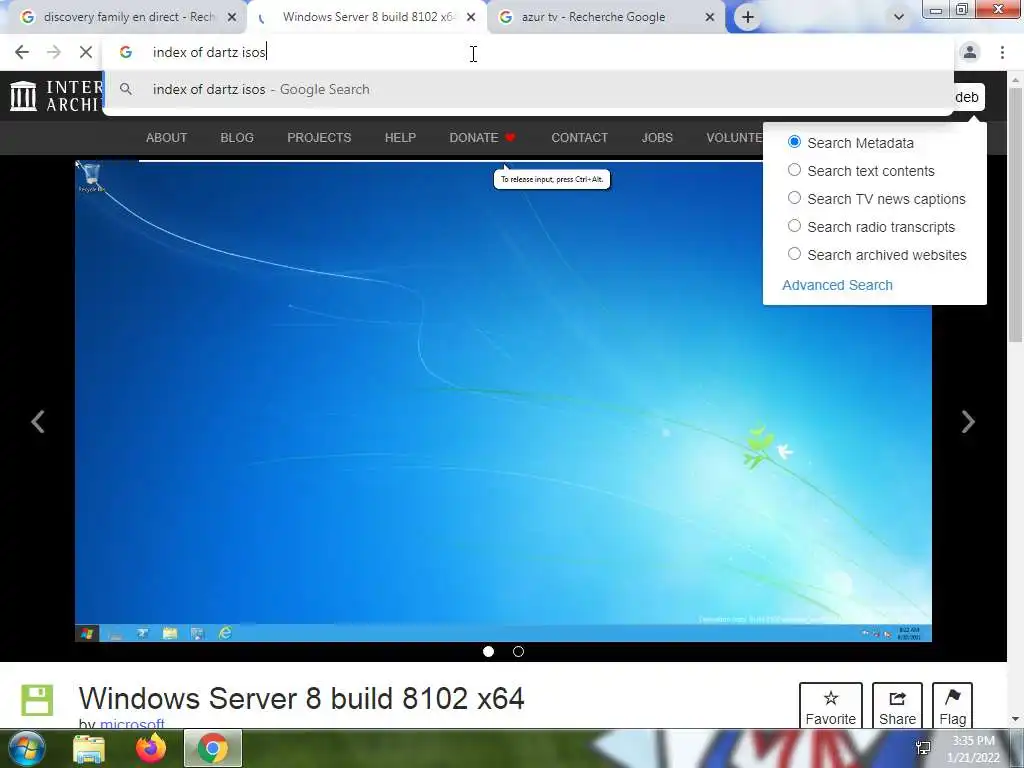Screen dimensions: 1024x768
Task: Click the 'Windows Server 8 build 8102 x64' title
Action: [x=301, y=698]
